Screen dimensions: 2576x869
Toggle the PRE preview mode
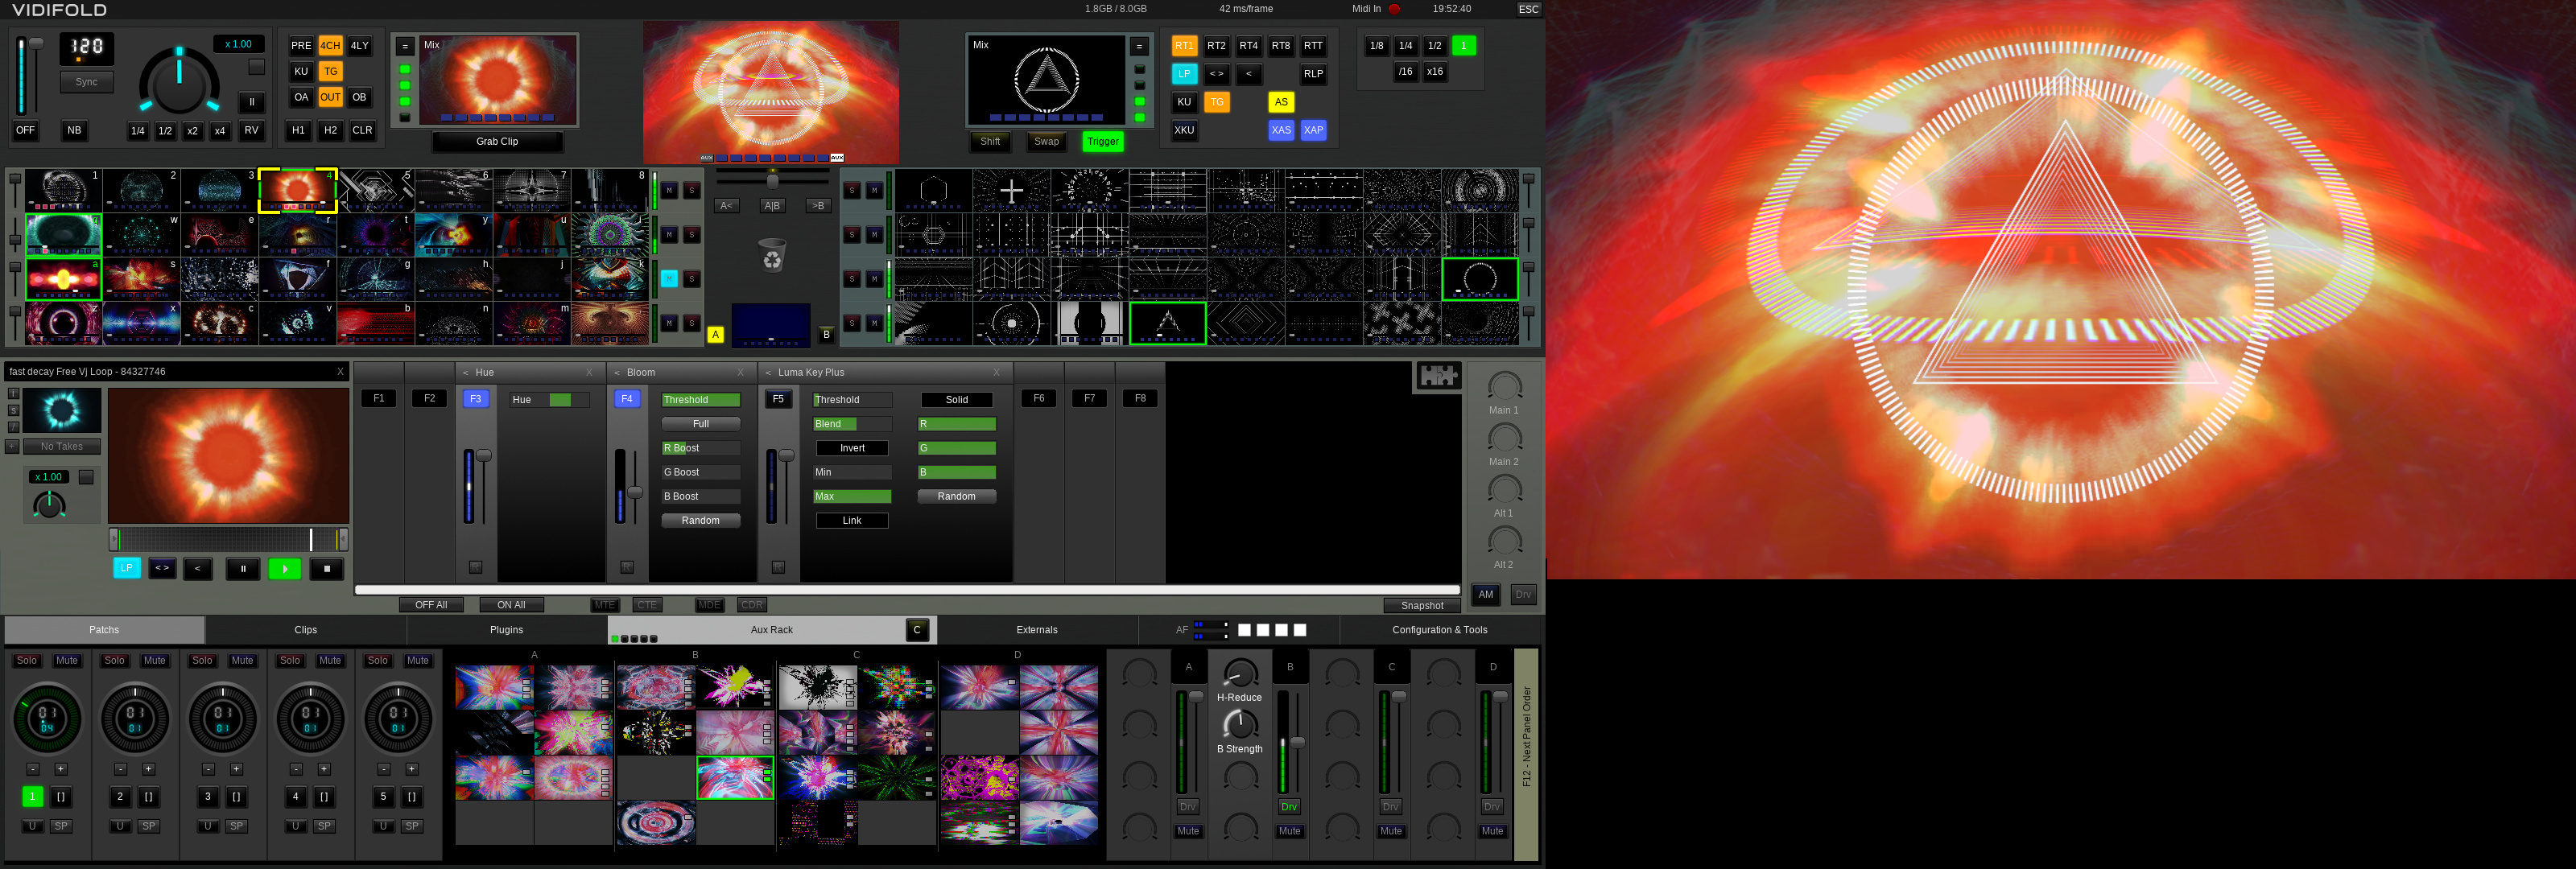[301, 46]
